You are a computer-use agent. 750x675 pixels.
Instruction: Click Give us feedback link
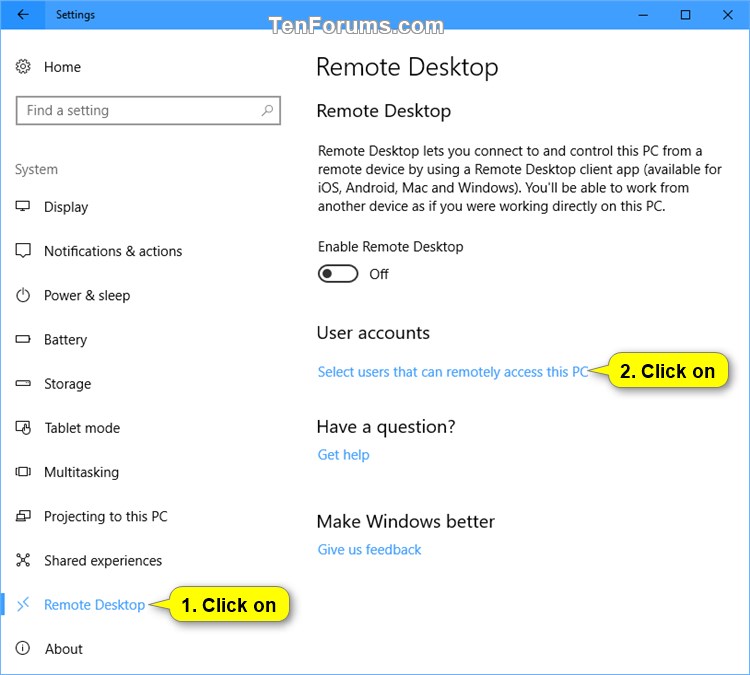pyautogui.click(x=369, y=549)
